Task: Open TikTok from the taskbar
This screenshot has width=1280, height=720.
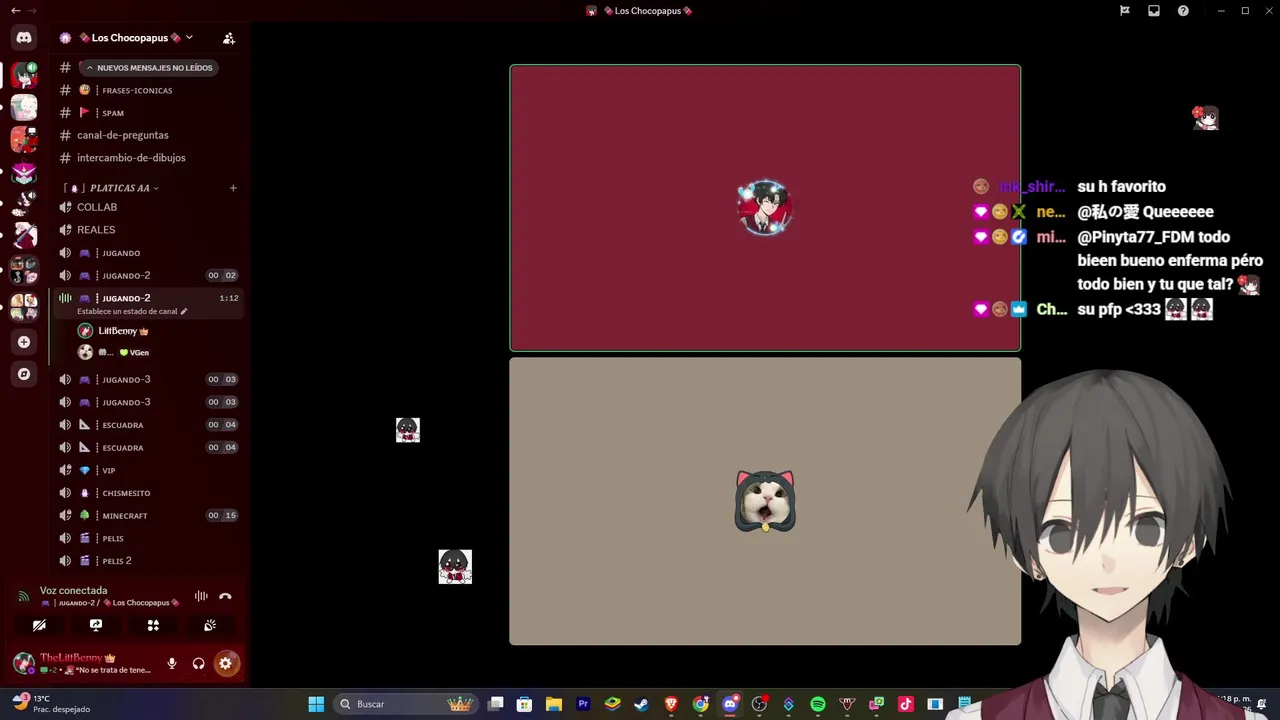Action: pos(906,704)
